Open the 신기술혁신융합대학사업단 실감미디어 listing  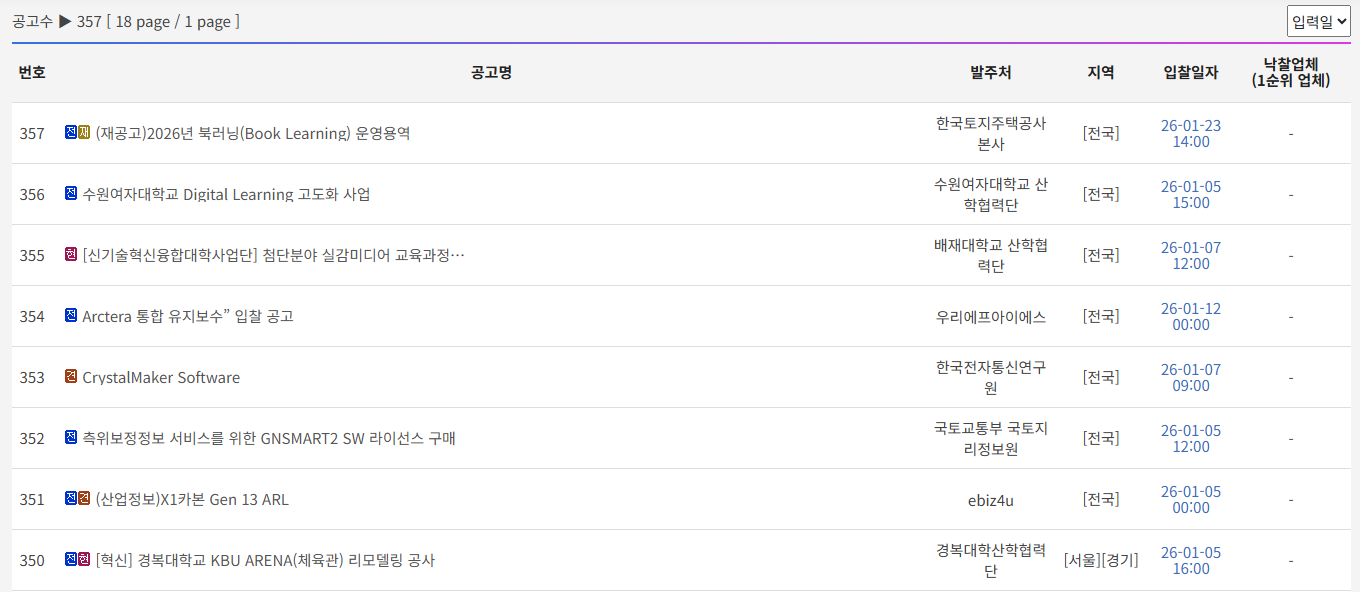[x=274, y=255]
